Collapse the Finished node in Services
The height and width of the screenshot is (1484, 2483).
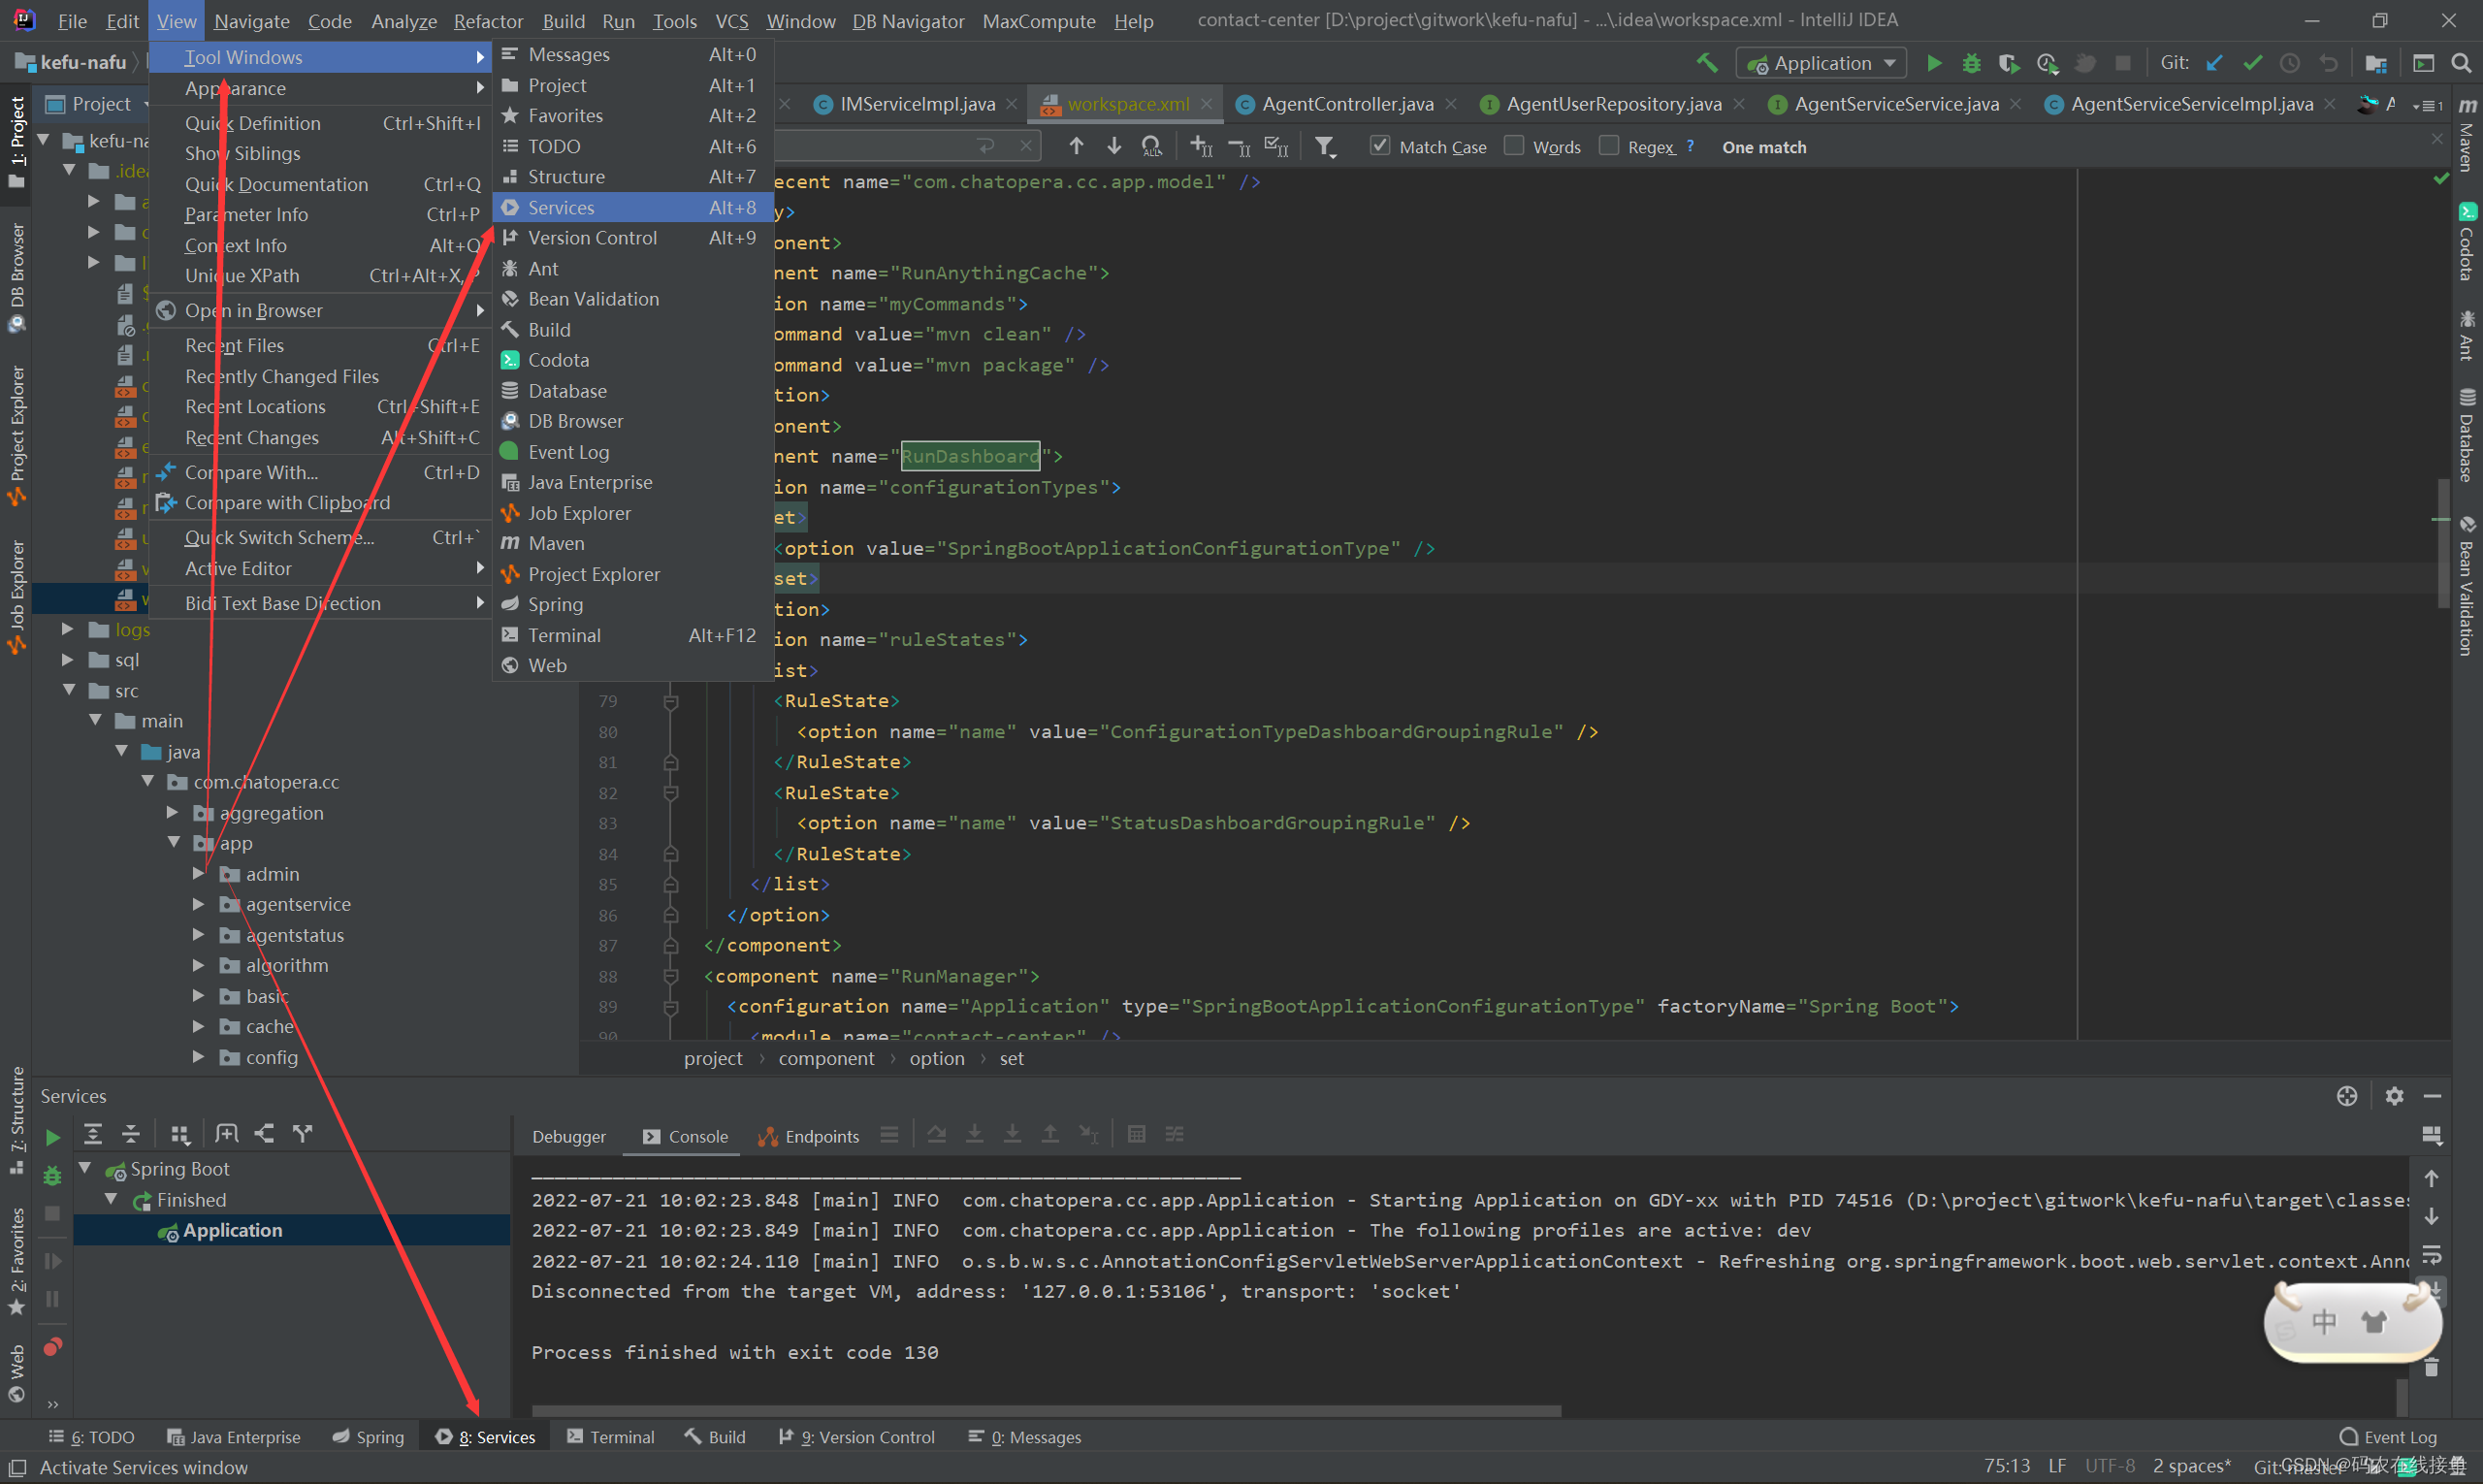click(x=112, y=1199)
